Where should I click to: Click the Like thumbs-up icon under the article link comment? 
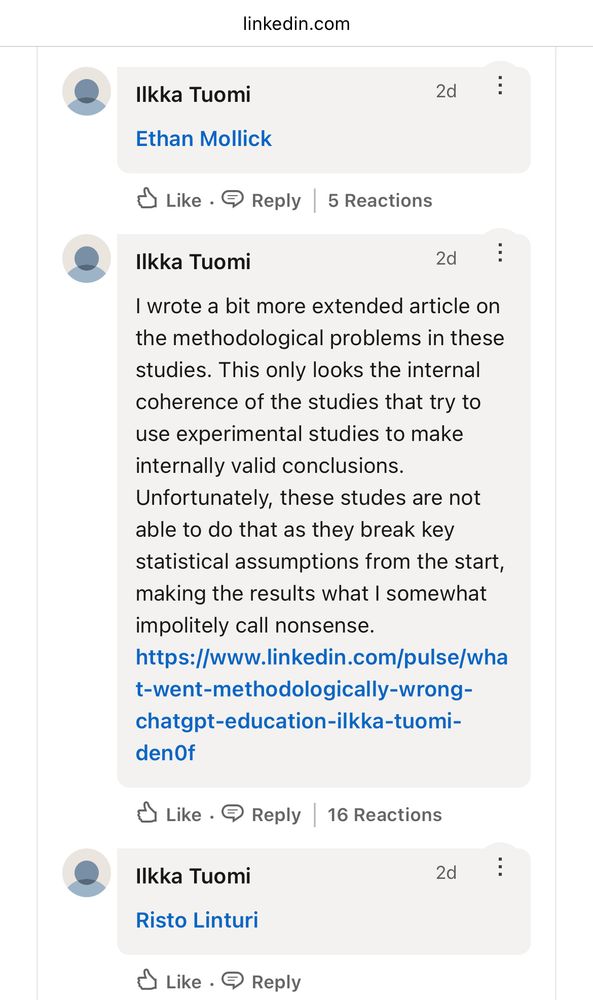coord(147,813)
